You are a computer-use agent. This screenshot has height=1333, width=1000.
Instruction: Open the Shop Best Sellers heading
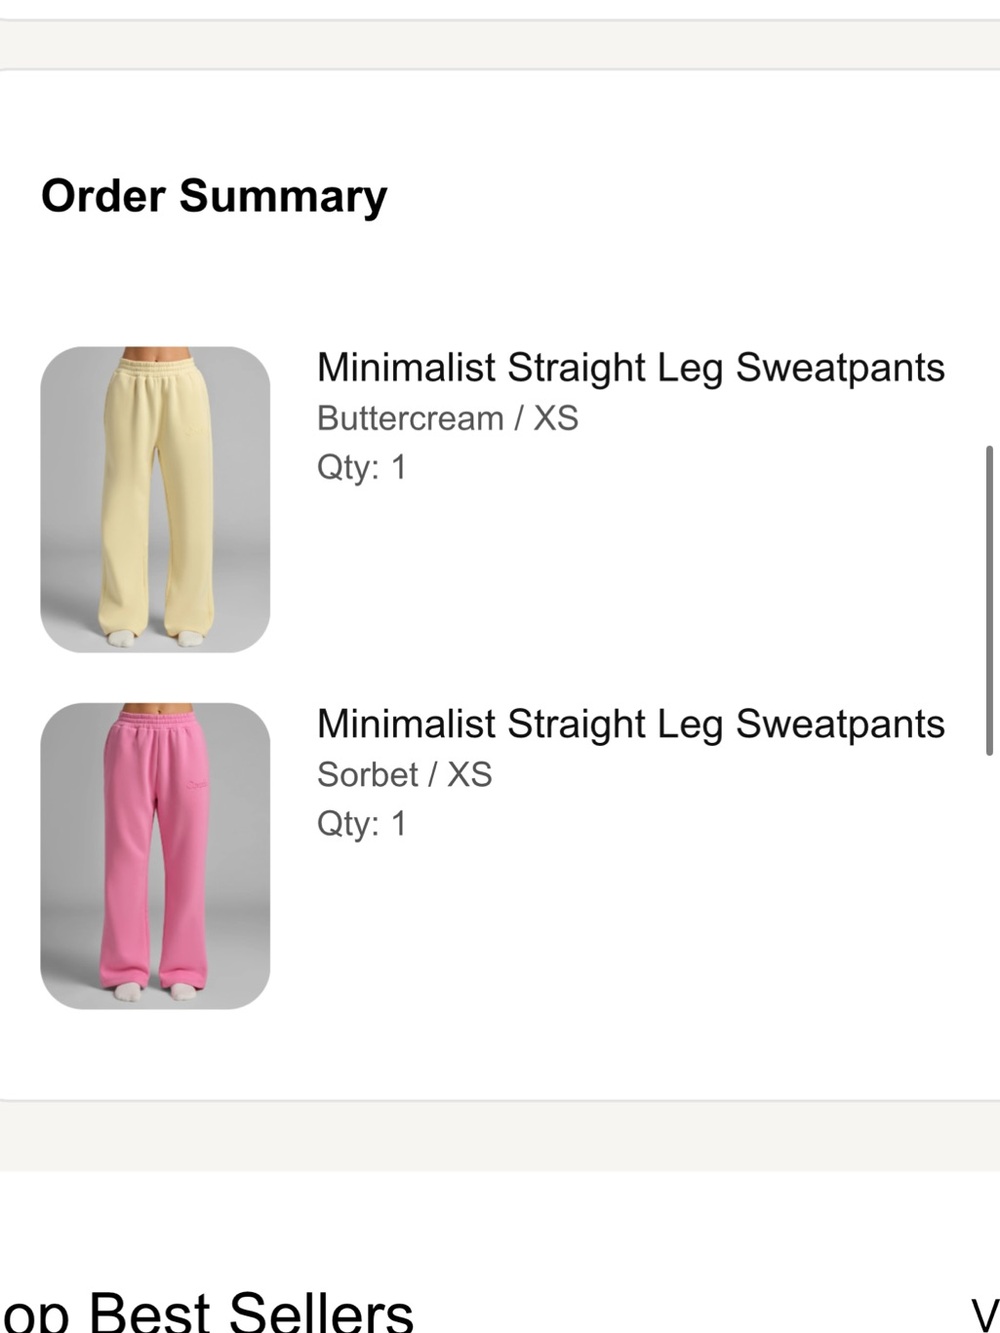207,1310
